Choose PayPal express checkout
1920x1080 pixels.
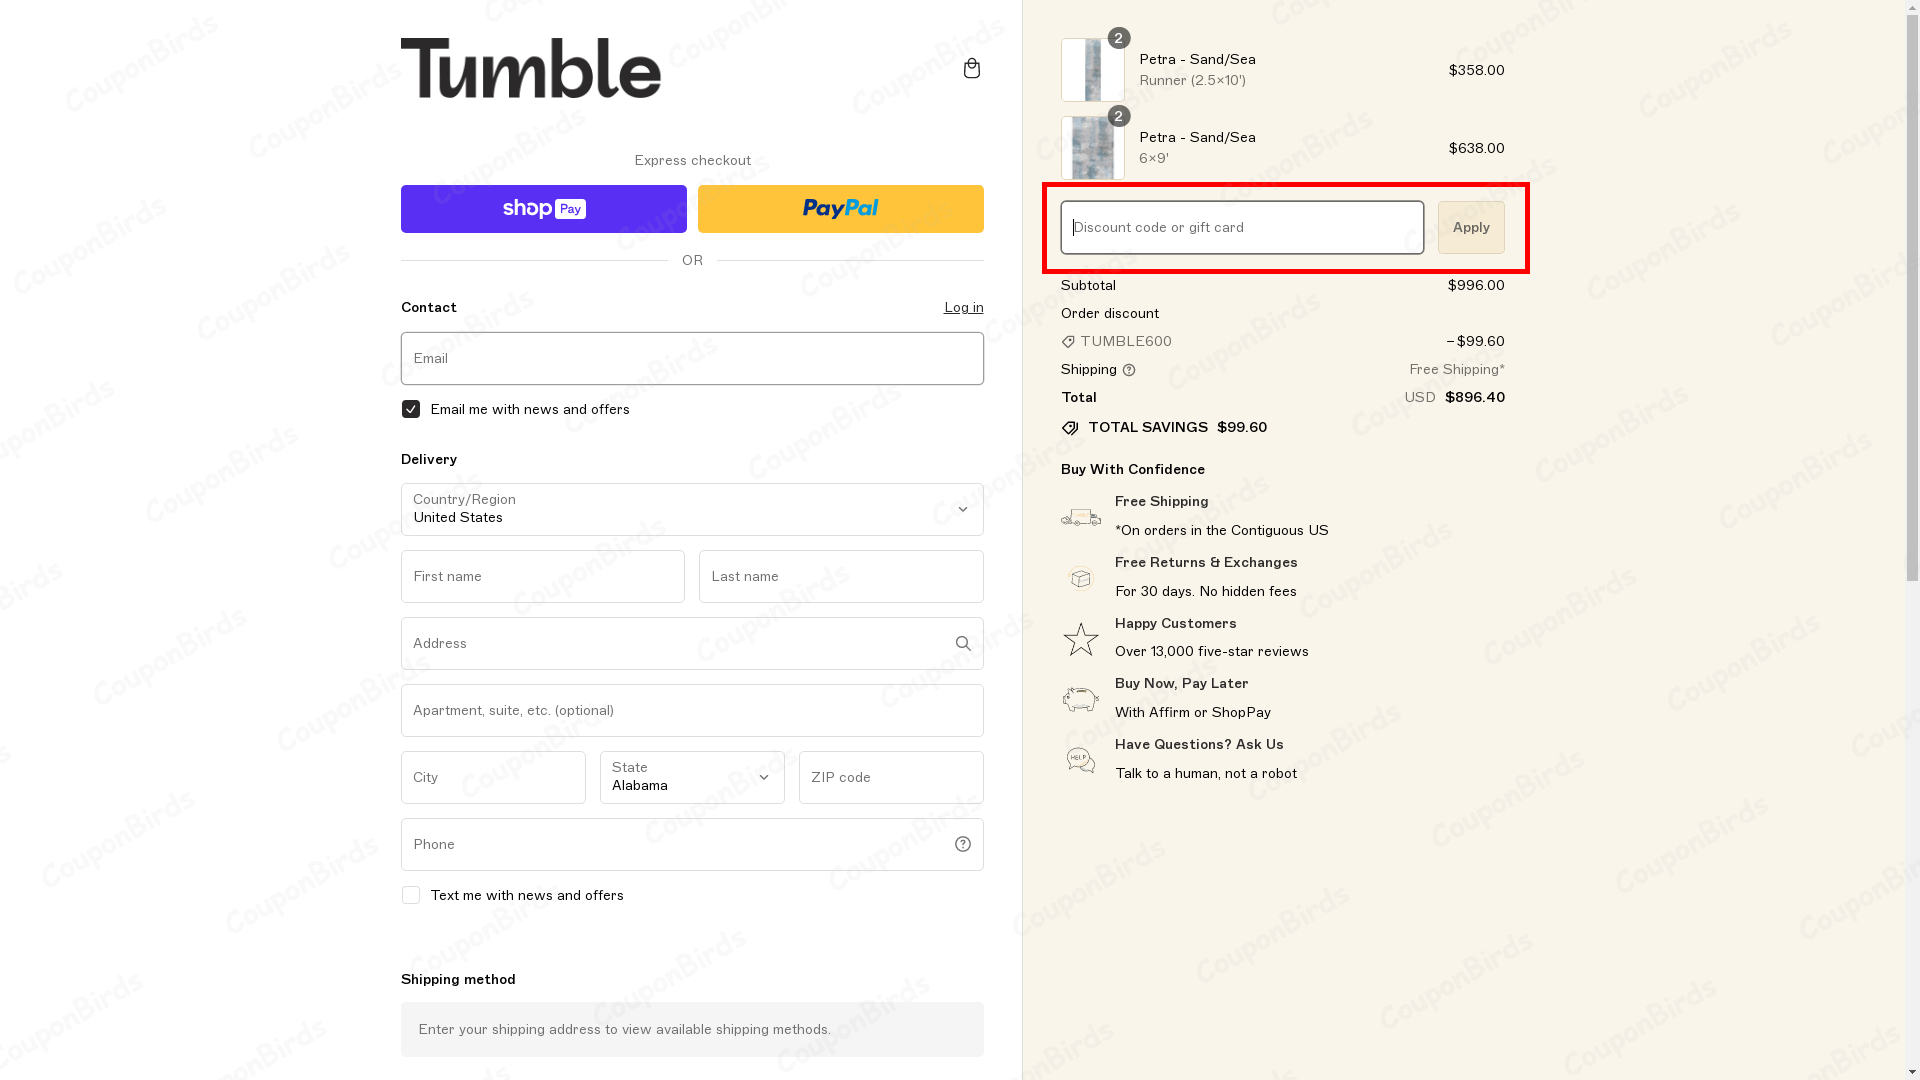(841, 209)
